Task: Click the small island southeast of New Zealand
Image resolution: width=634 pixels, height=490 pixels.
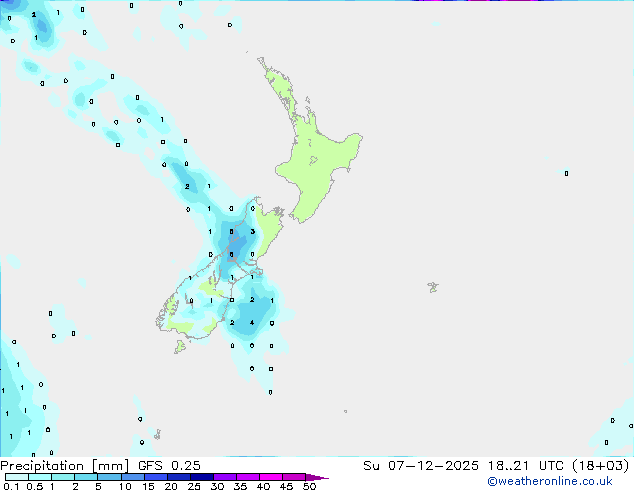Action: [x=345, y=410]
